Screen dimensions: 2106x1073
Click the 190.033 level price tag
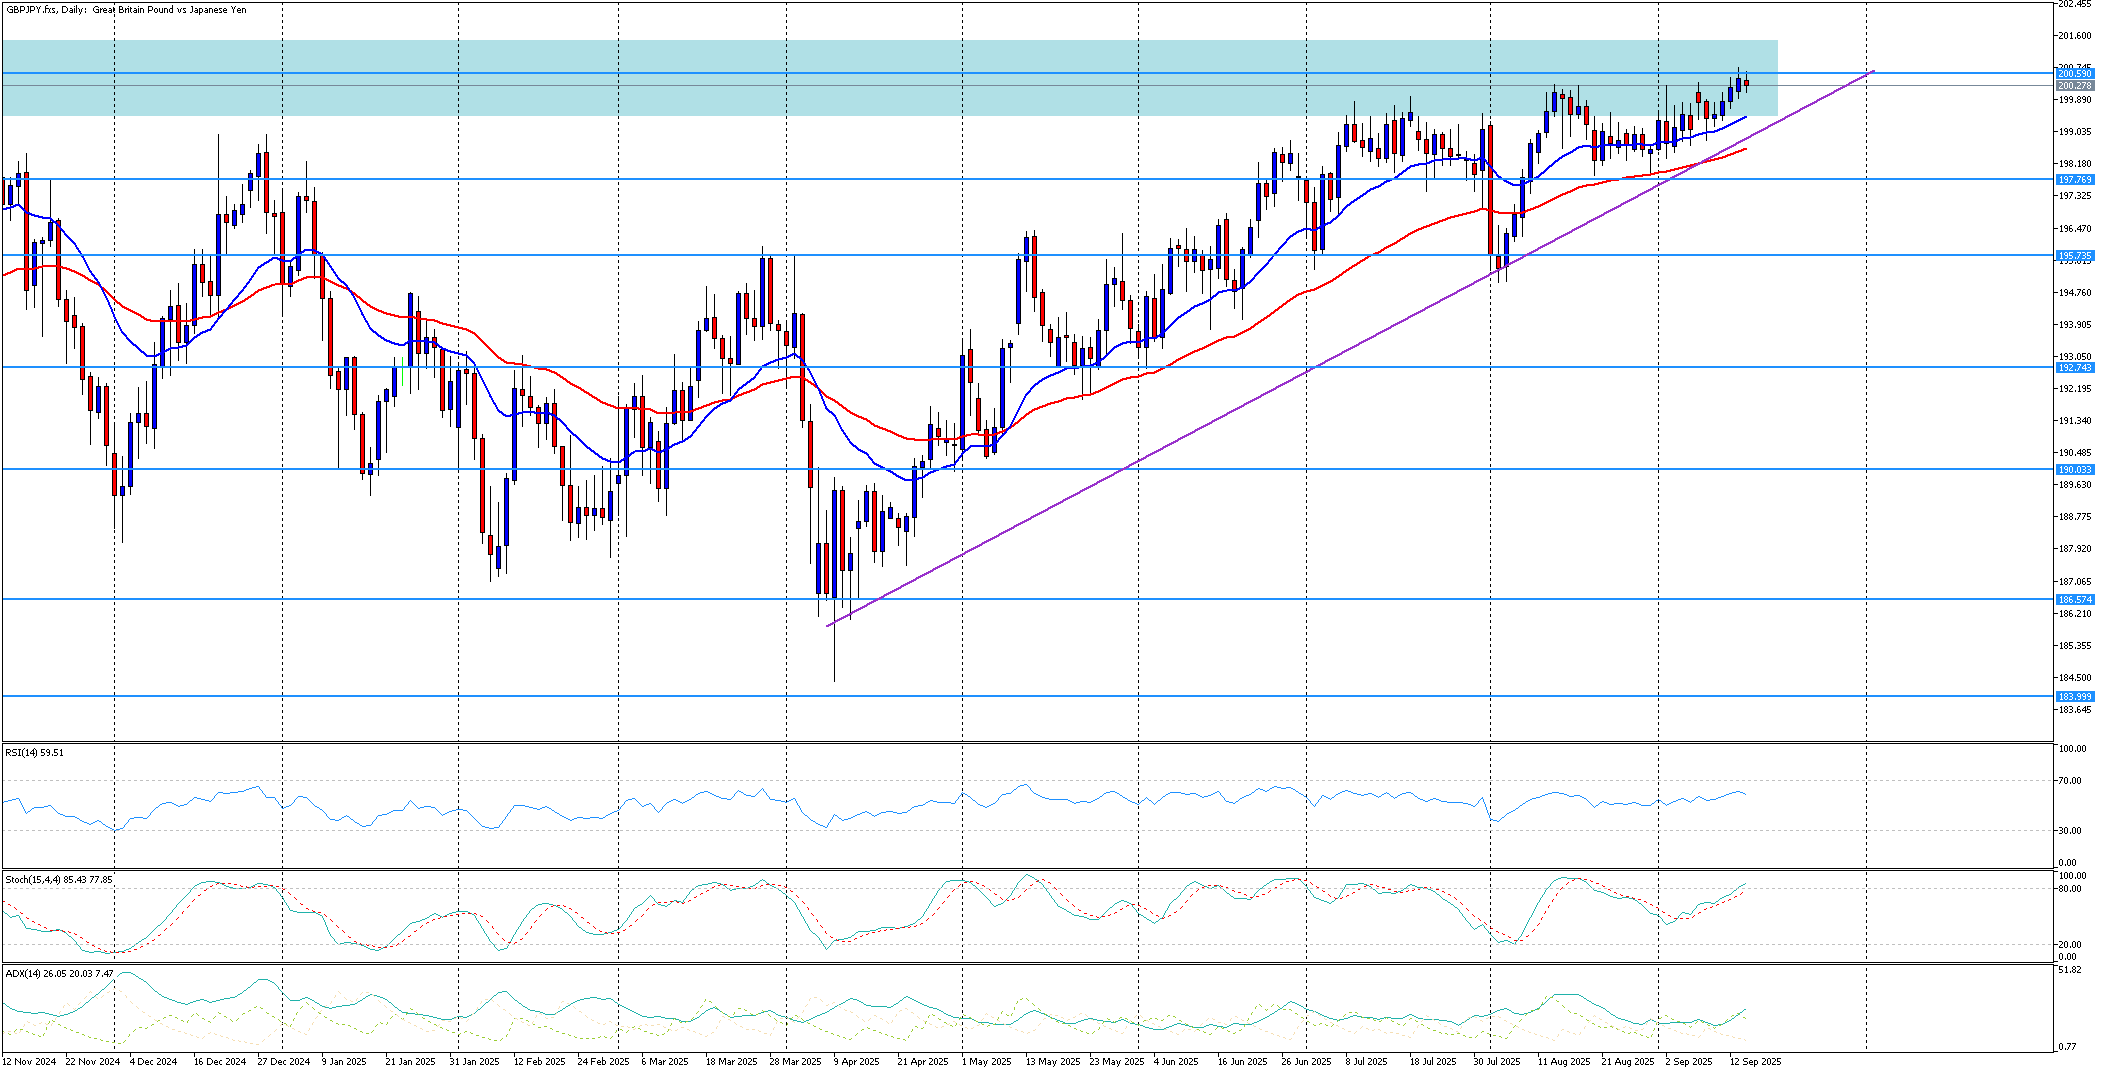click(2074, 470)
